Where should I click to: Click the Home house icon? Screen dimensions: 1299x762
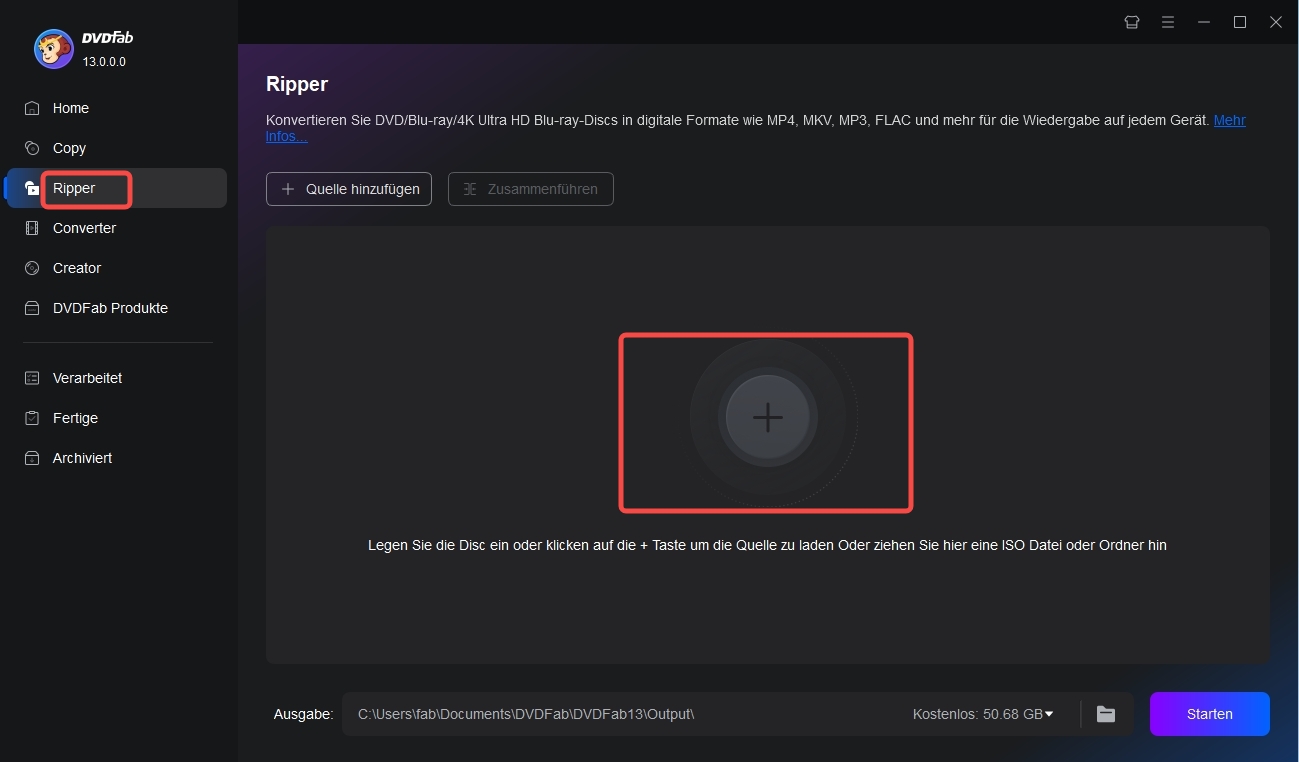(x=32, y=108)
